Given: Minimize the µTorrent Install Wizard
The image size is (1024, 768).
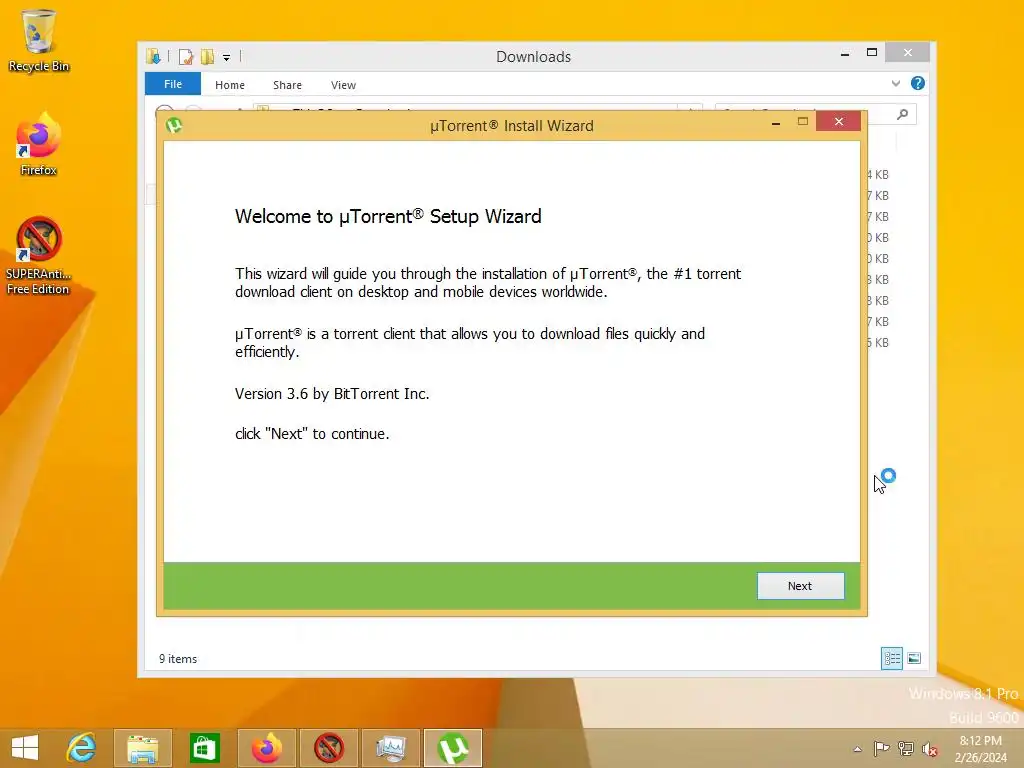Looking at the screenshot, I should point(776,123).
